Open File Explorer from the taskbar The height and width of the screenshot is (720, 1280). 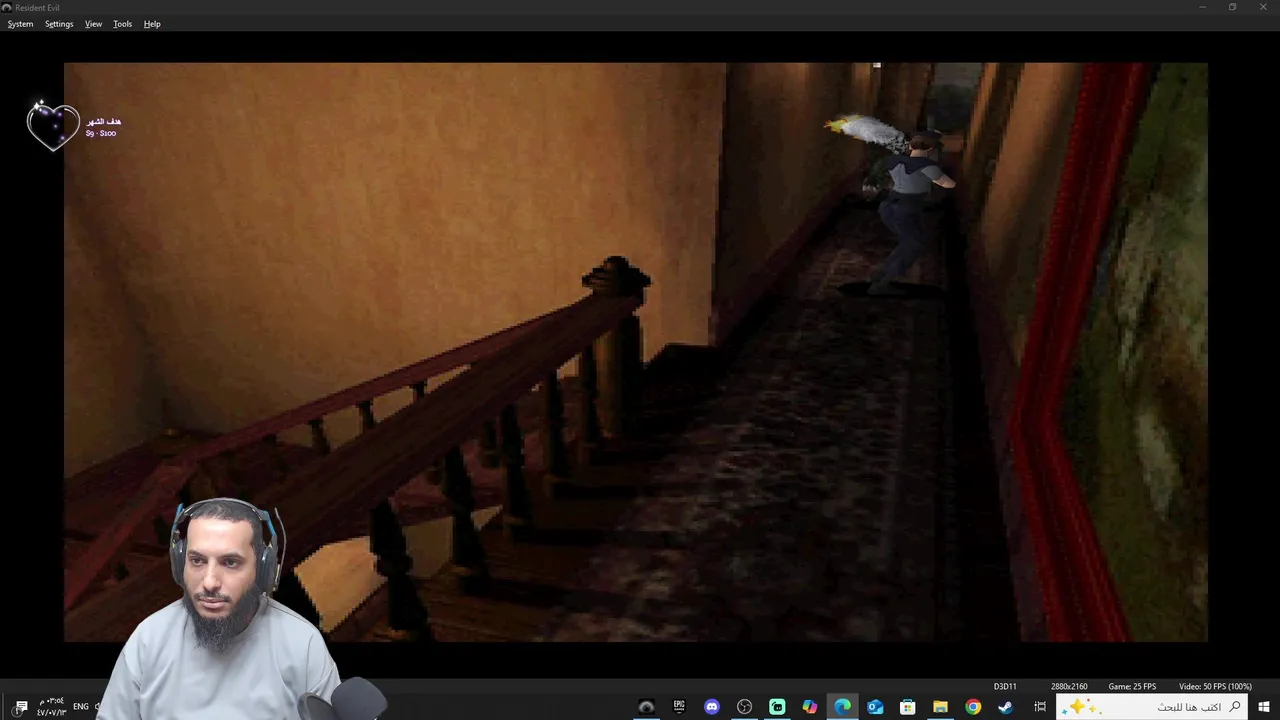click(x=940, y=707)
